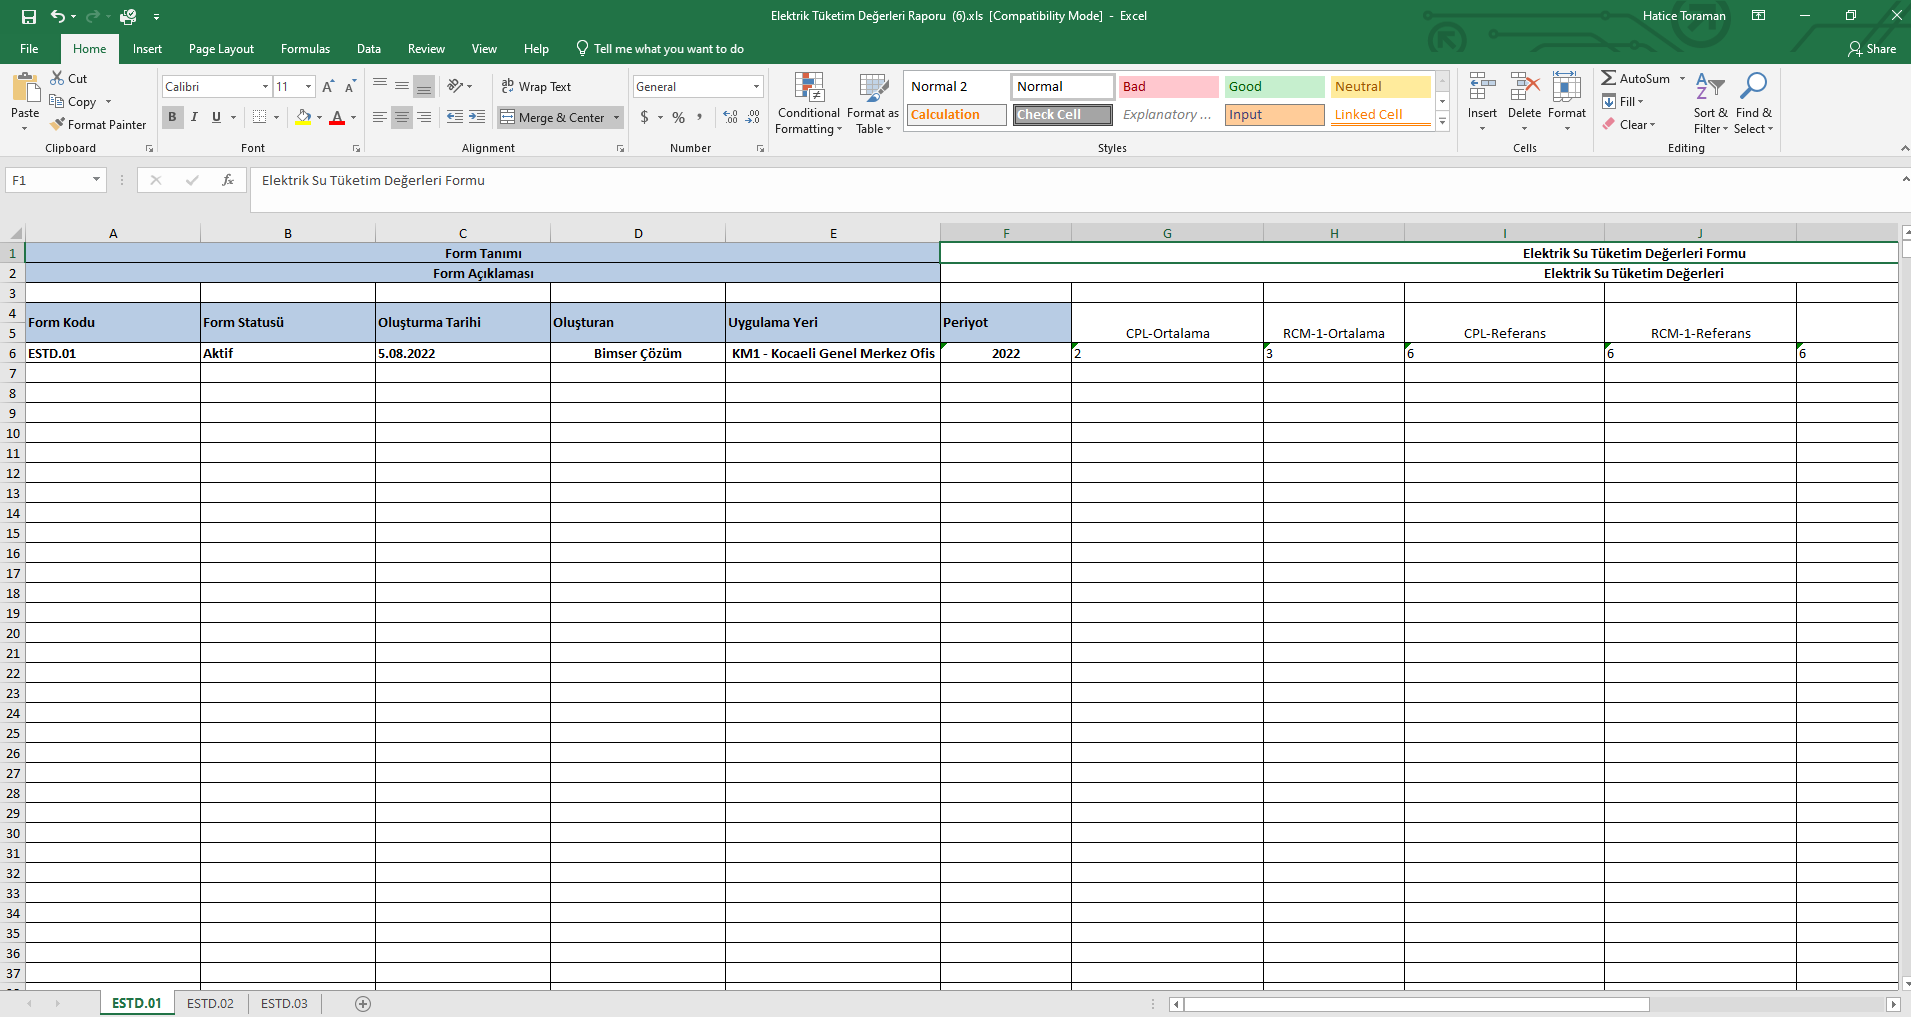Apply the Good cell style swatch
This screenshot has width=1911, height=1017.
1274,87
